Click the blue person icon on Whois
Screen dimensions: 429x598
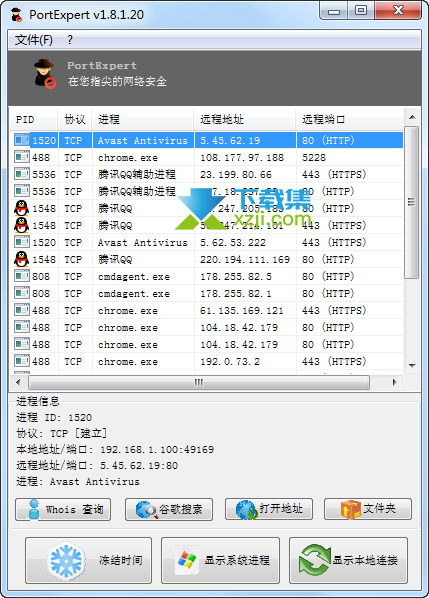point(34,509)
